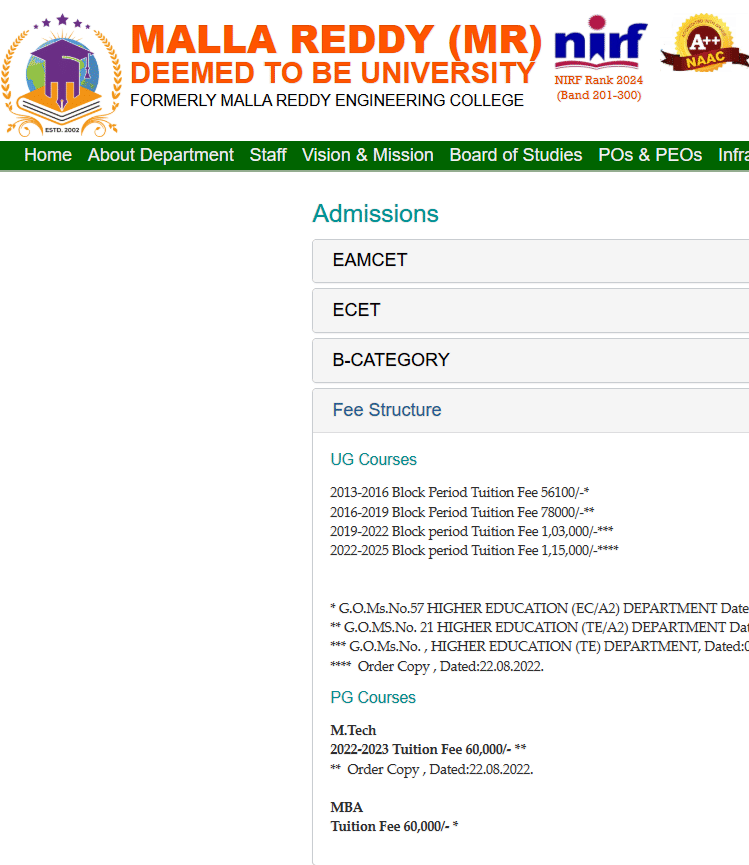Screen dimensions: 749x865
Task: Click the NIRF Rank 2024 logo
Action: tap(600, 43)
